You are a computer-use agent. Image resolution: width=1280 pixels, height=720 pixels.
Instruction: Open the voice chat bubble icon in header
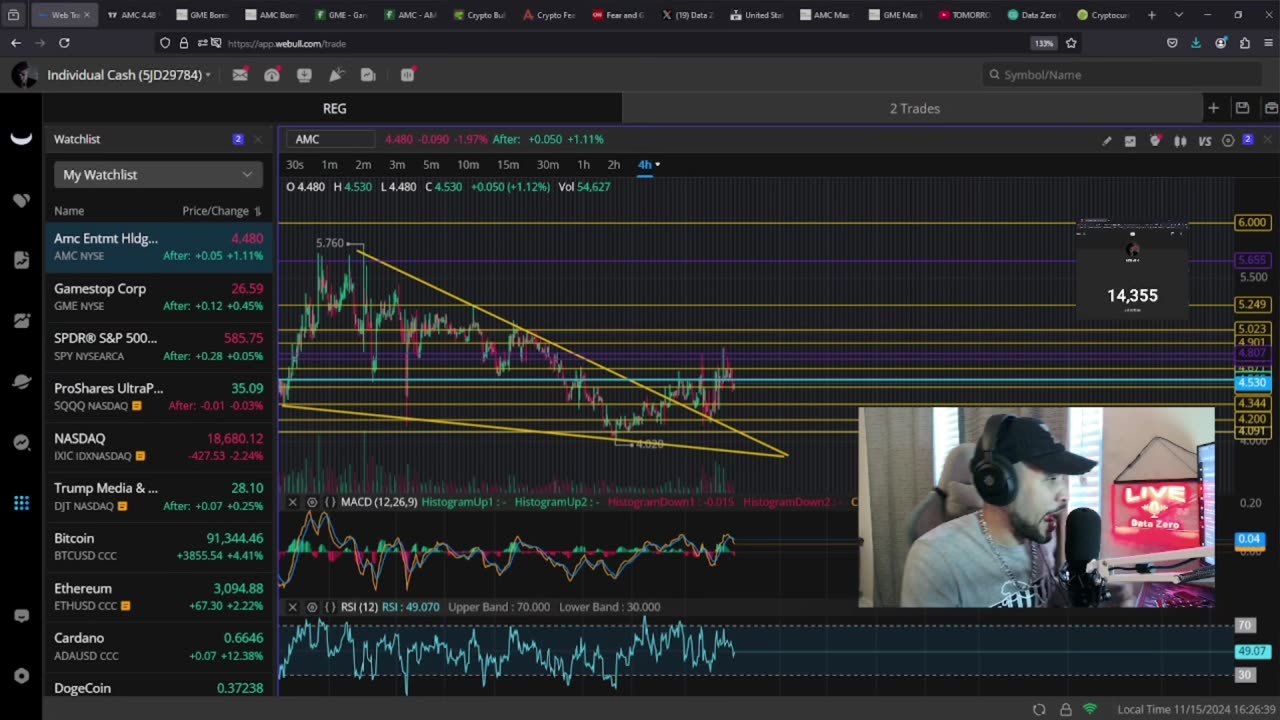(407, 75)
